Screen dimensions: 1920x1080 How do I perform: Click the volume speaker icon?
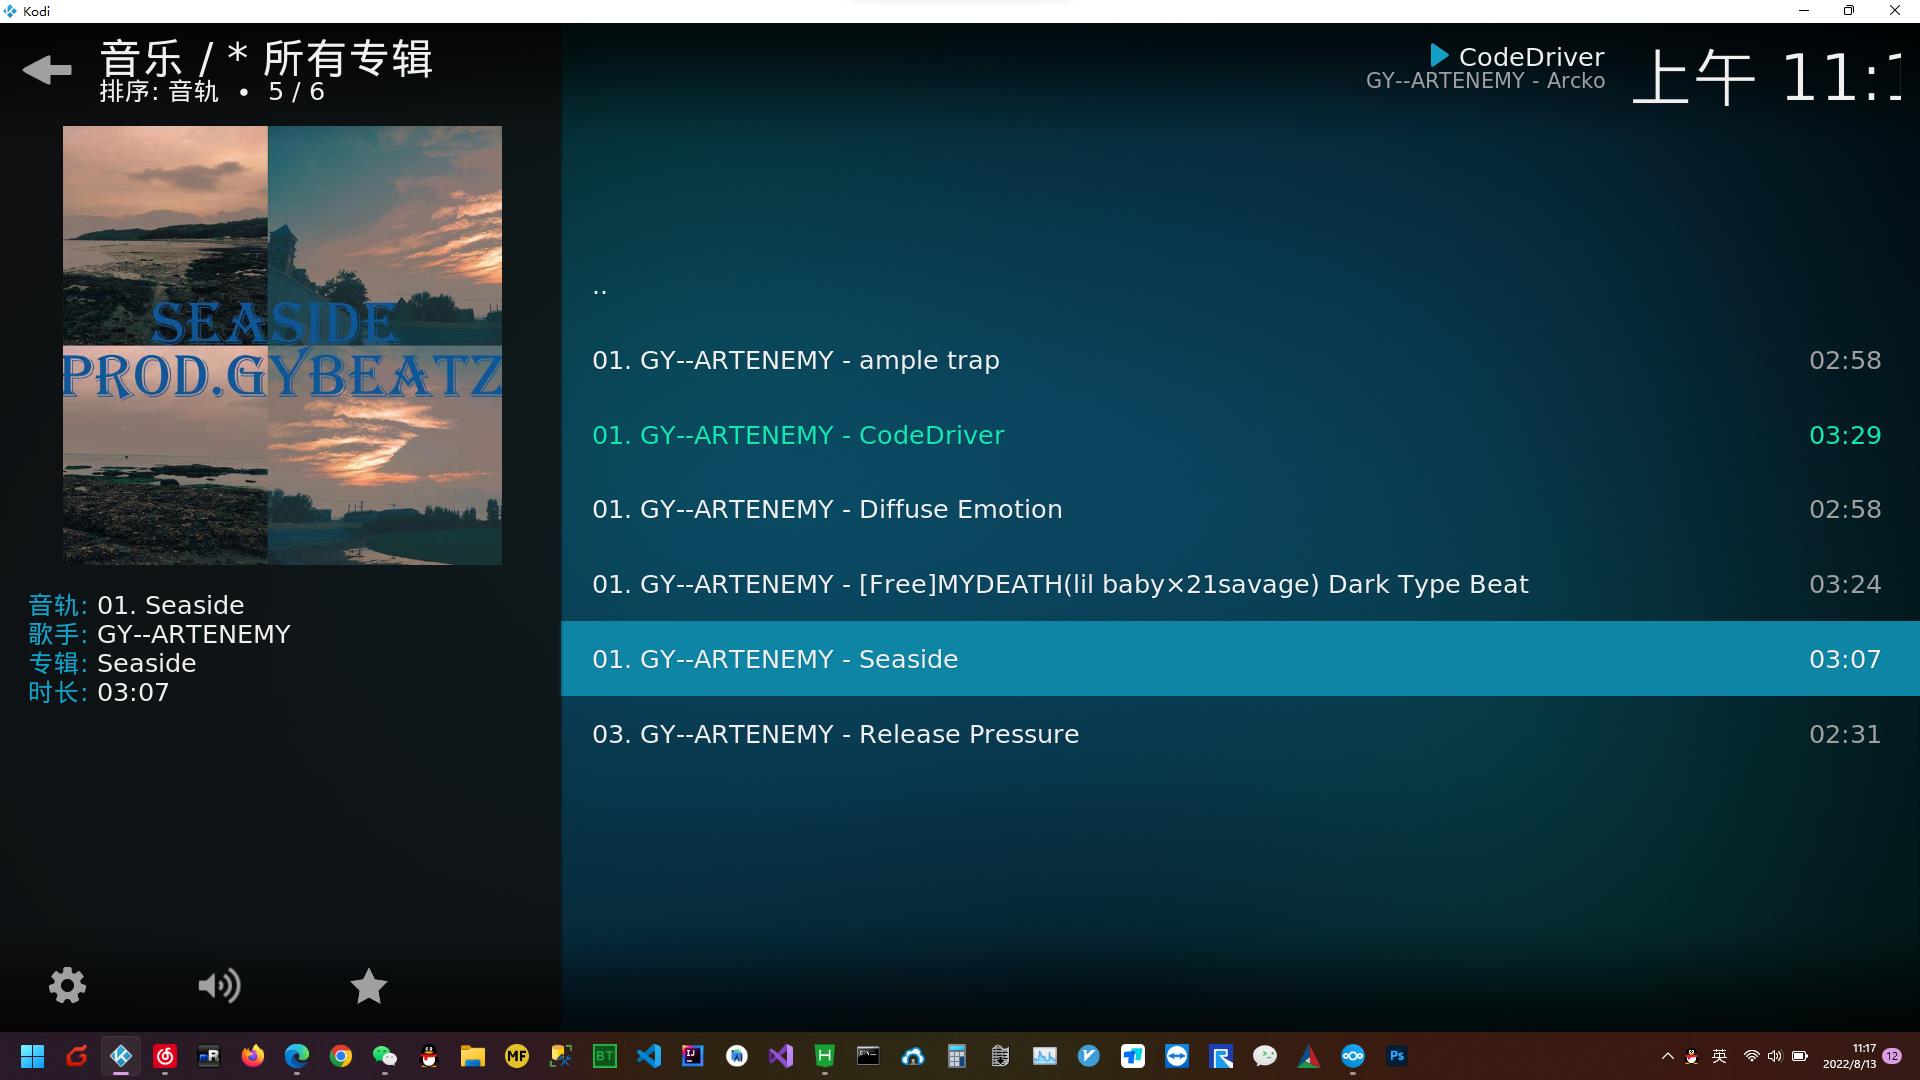click(219, 986)
